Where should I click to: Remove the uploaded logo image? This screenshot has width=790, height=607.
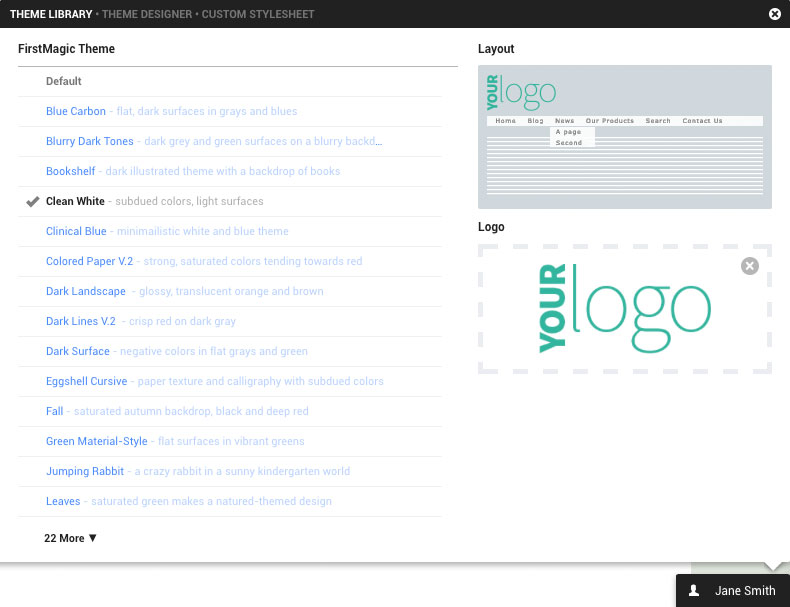point(750,266)
